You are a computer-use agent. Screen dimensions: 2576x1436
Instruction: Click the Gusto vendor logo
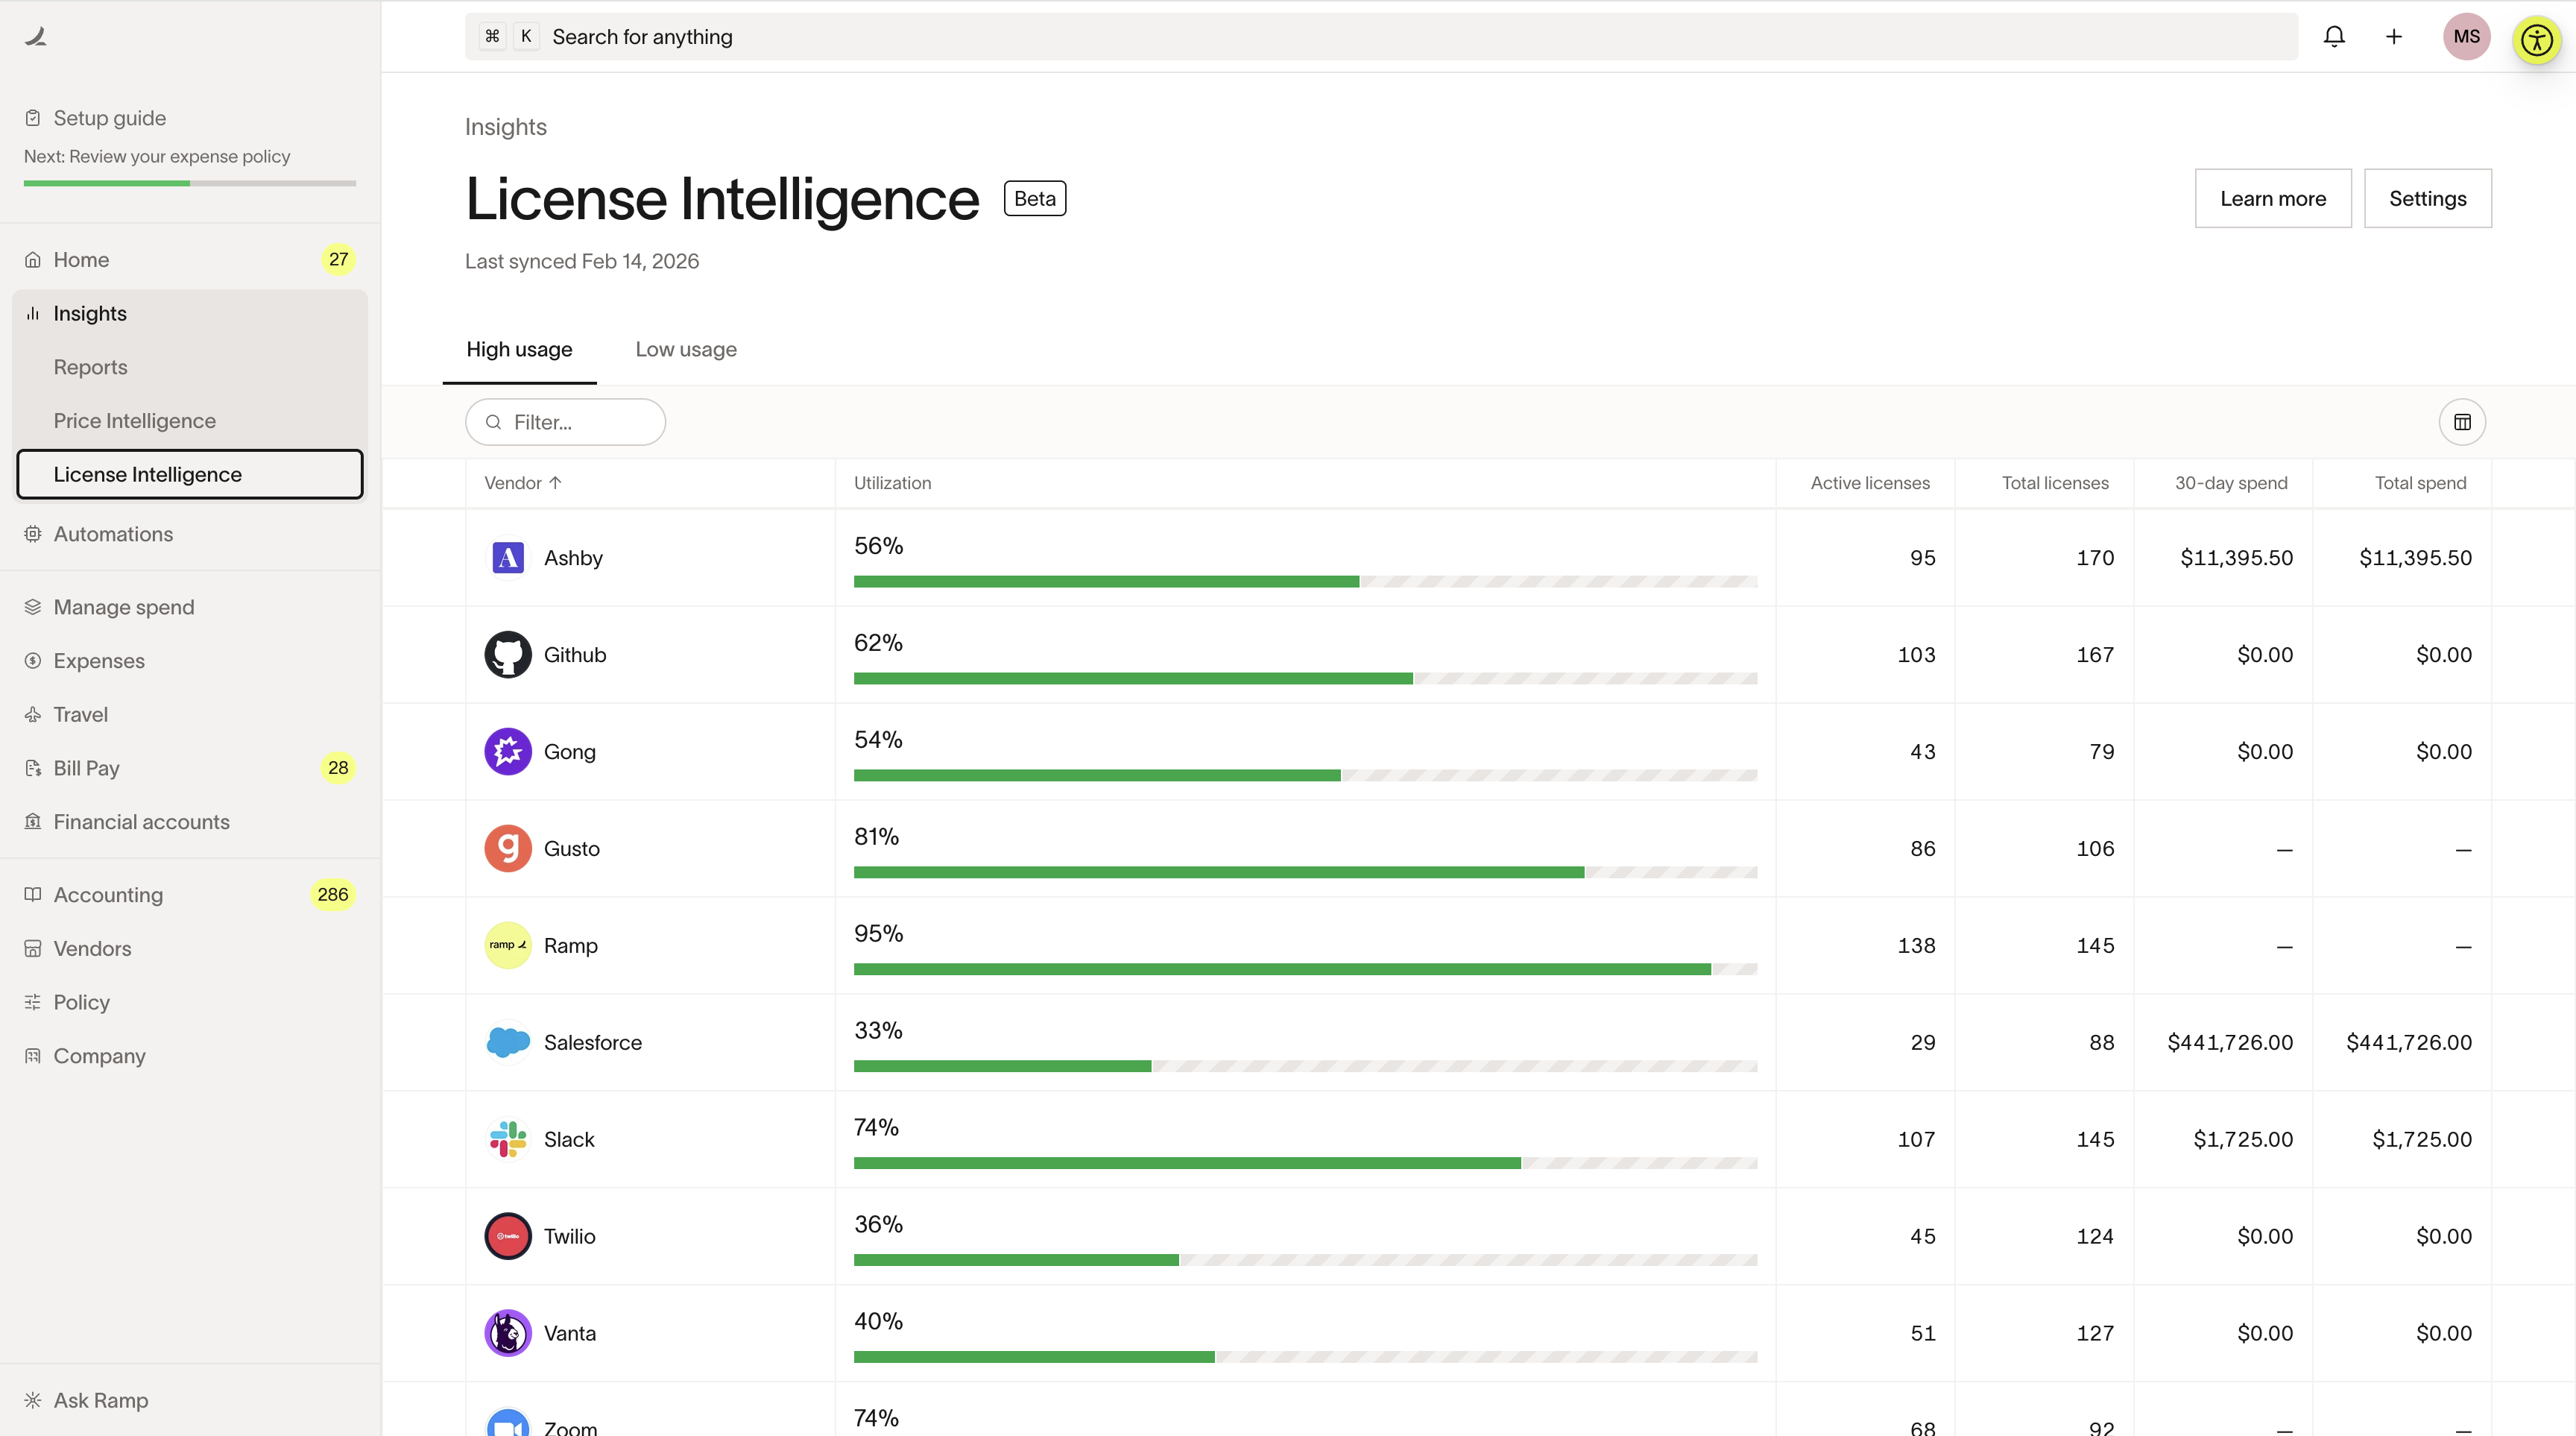click(x=508, y=848)
